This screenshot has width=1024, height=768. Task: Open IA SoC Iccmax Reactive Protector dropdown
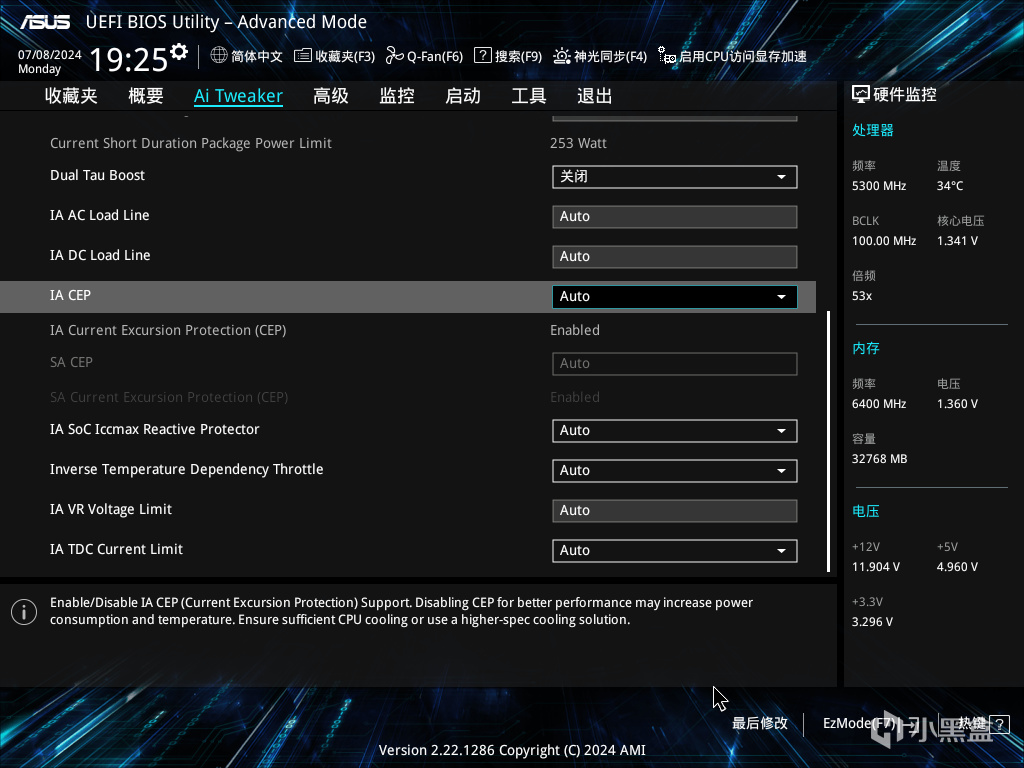[675, 430]
